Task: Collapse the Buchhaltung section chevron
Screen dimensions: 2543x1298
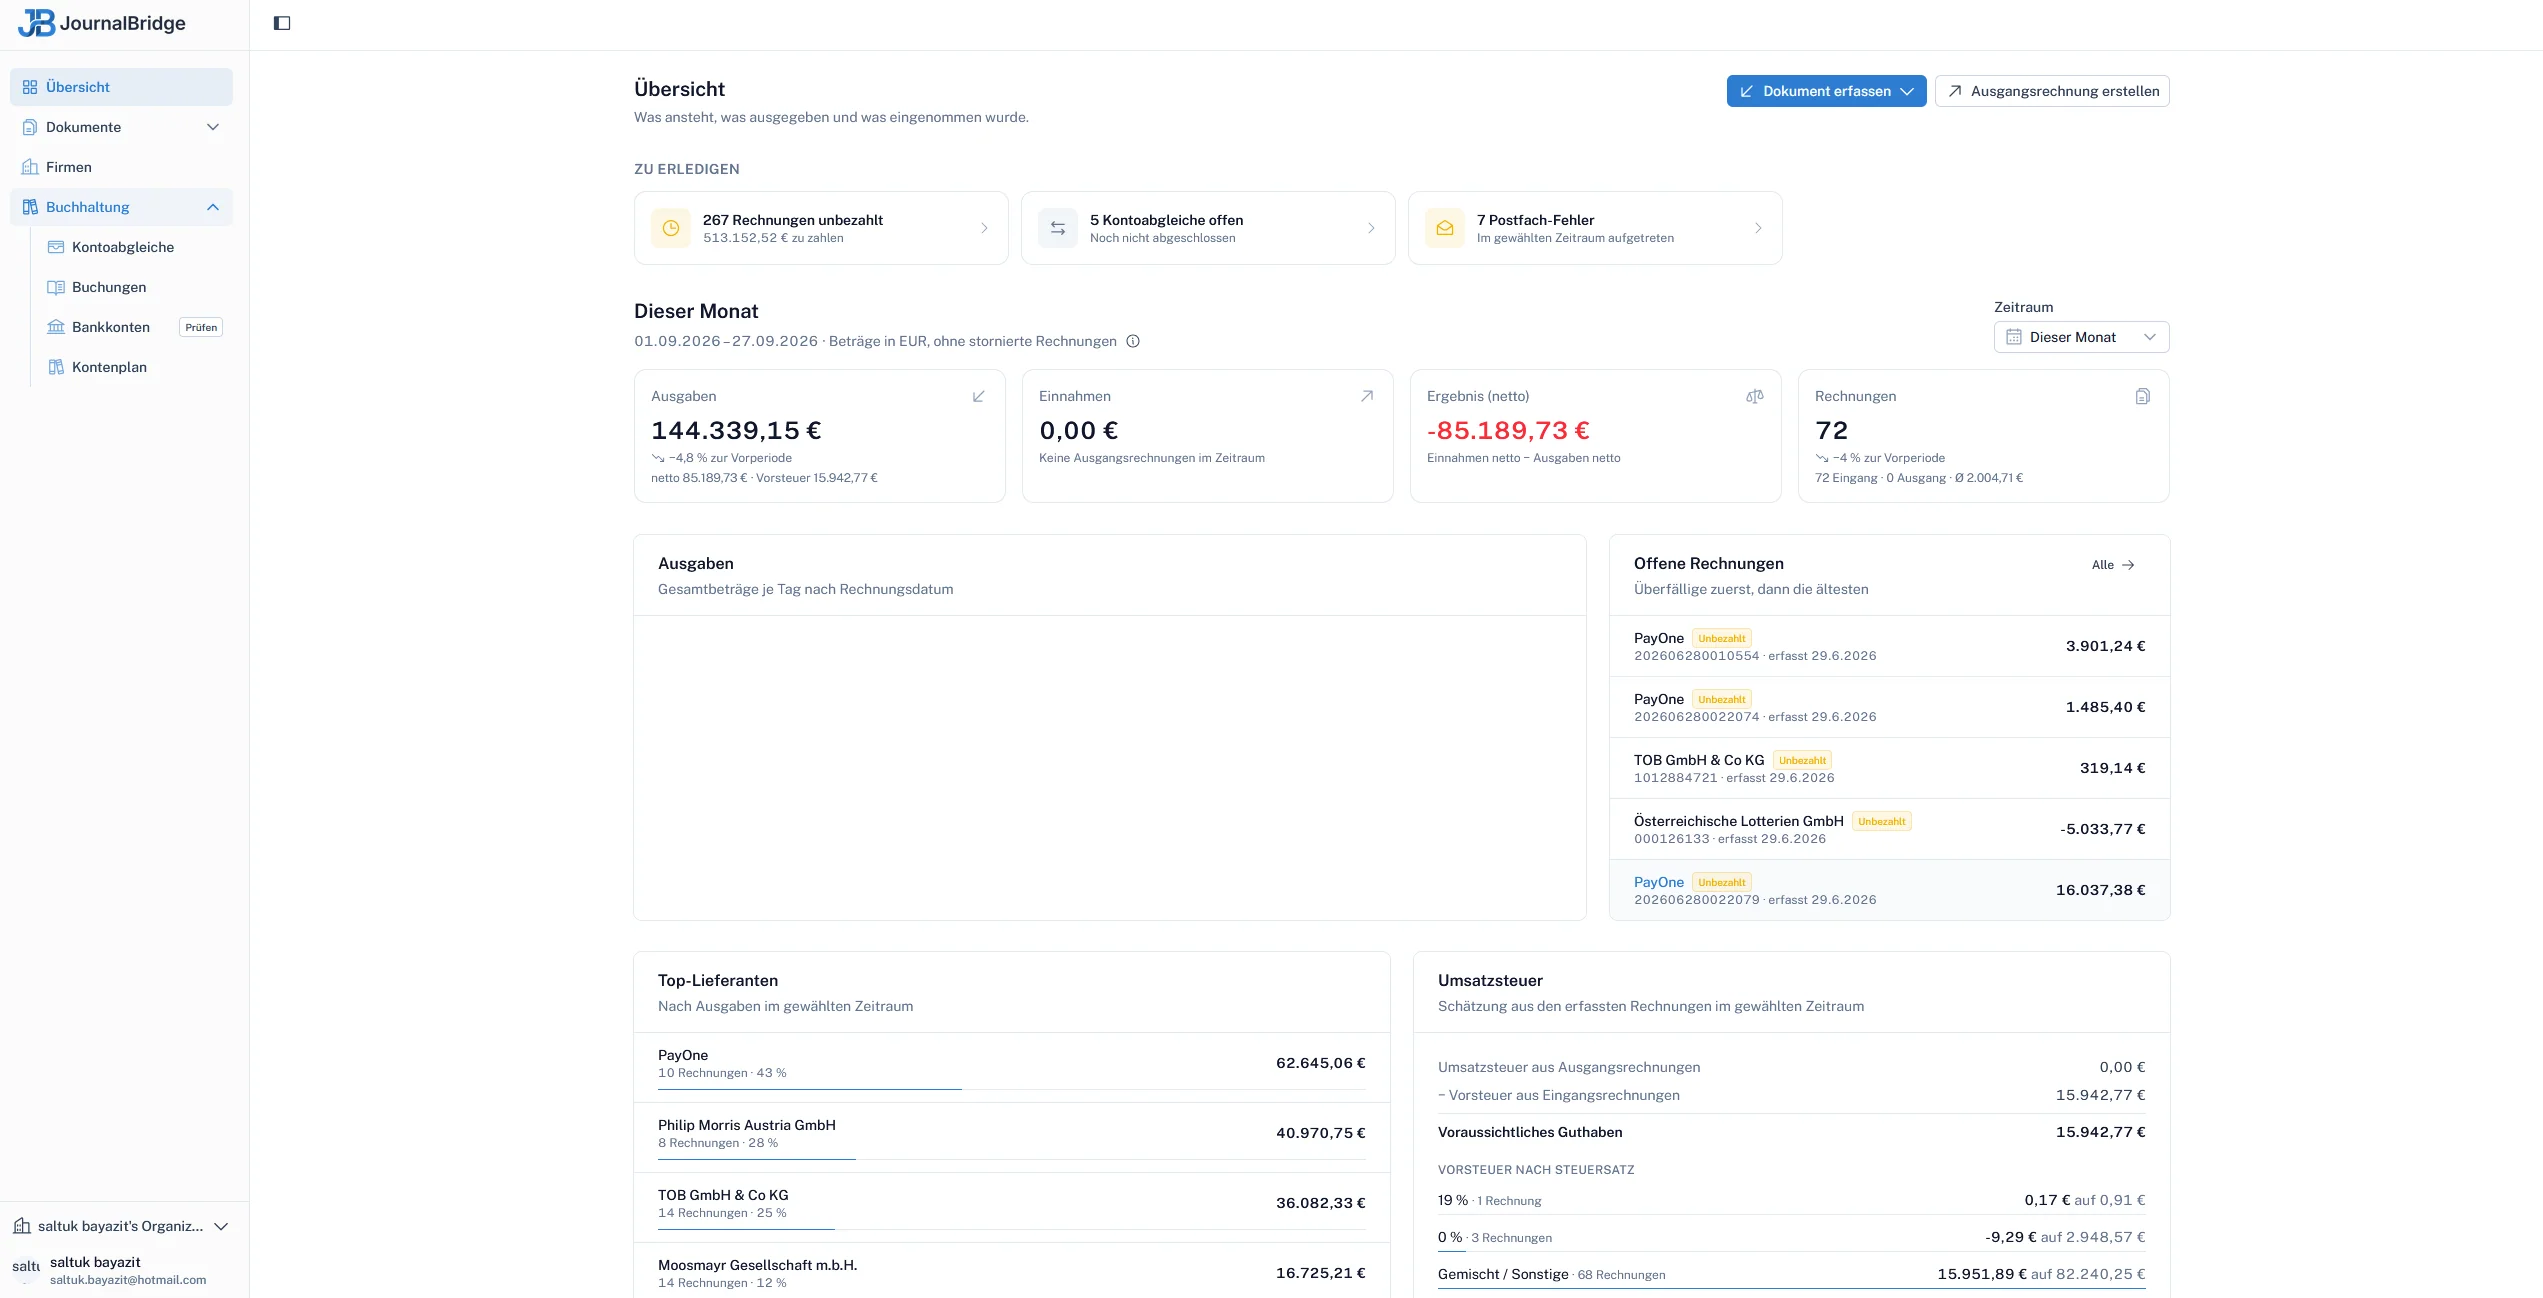Action: pos(213,207)
